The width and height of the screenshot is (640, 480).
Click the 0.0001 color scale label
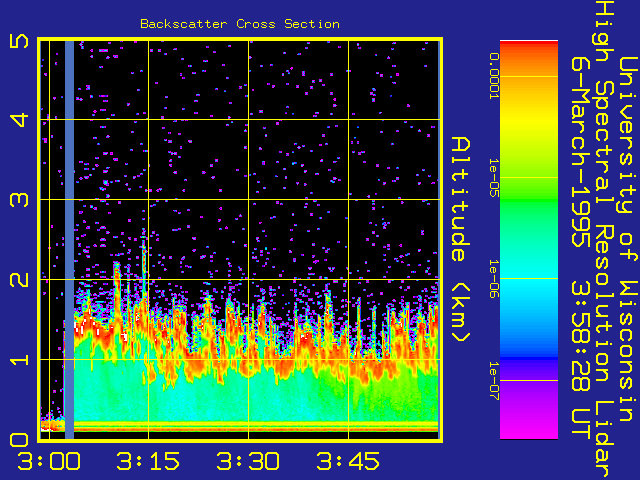pos(494,76)
